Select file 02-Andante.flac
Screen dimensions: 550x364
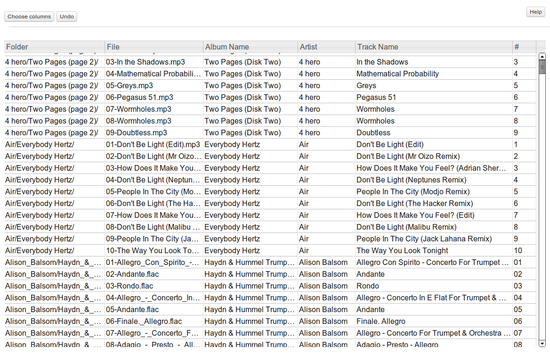point(132,274)
